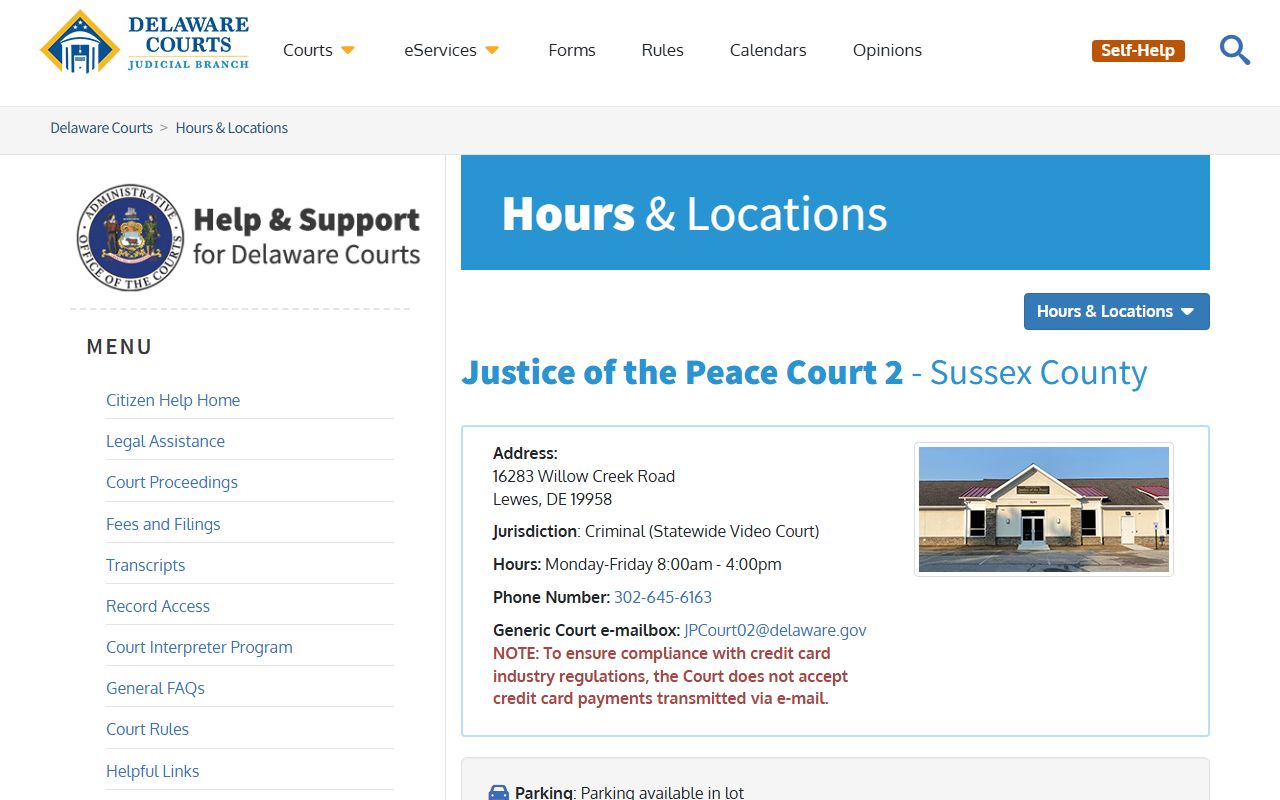Open Court Interpreter Program link
The image size is (1280, 800).
coord(199,647)
